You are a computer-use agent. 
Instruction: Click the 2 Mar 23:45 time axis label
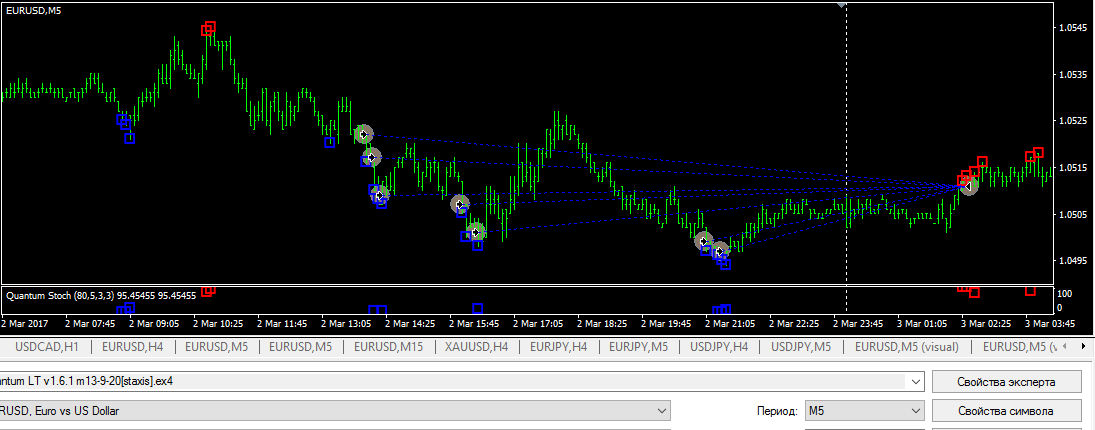click(858, 324)
